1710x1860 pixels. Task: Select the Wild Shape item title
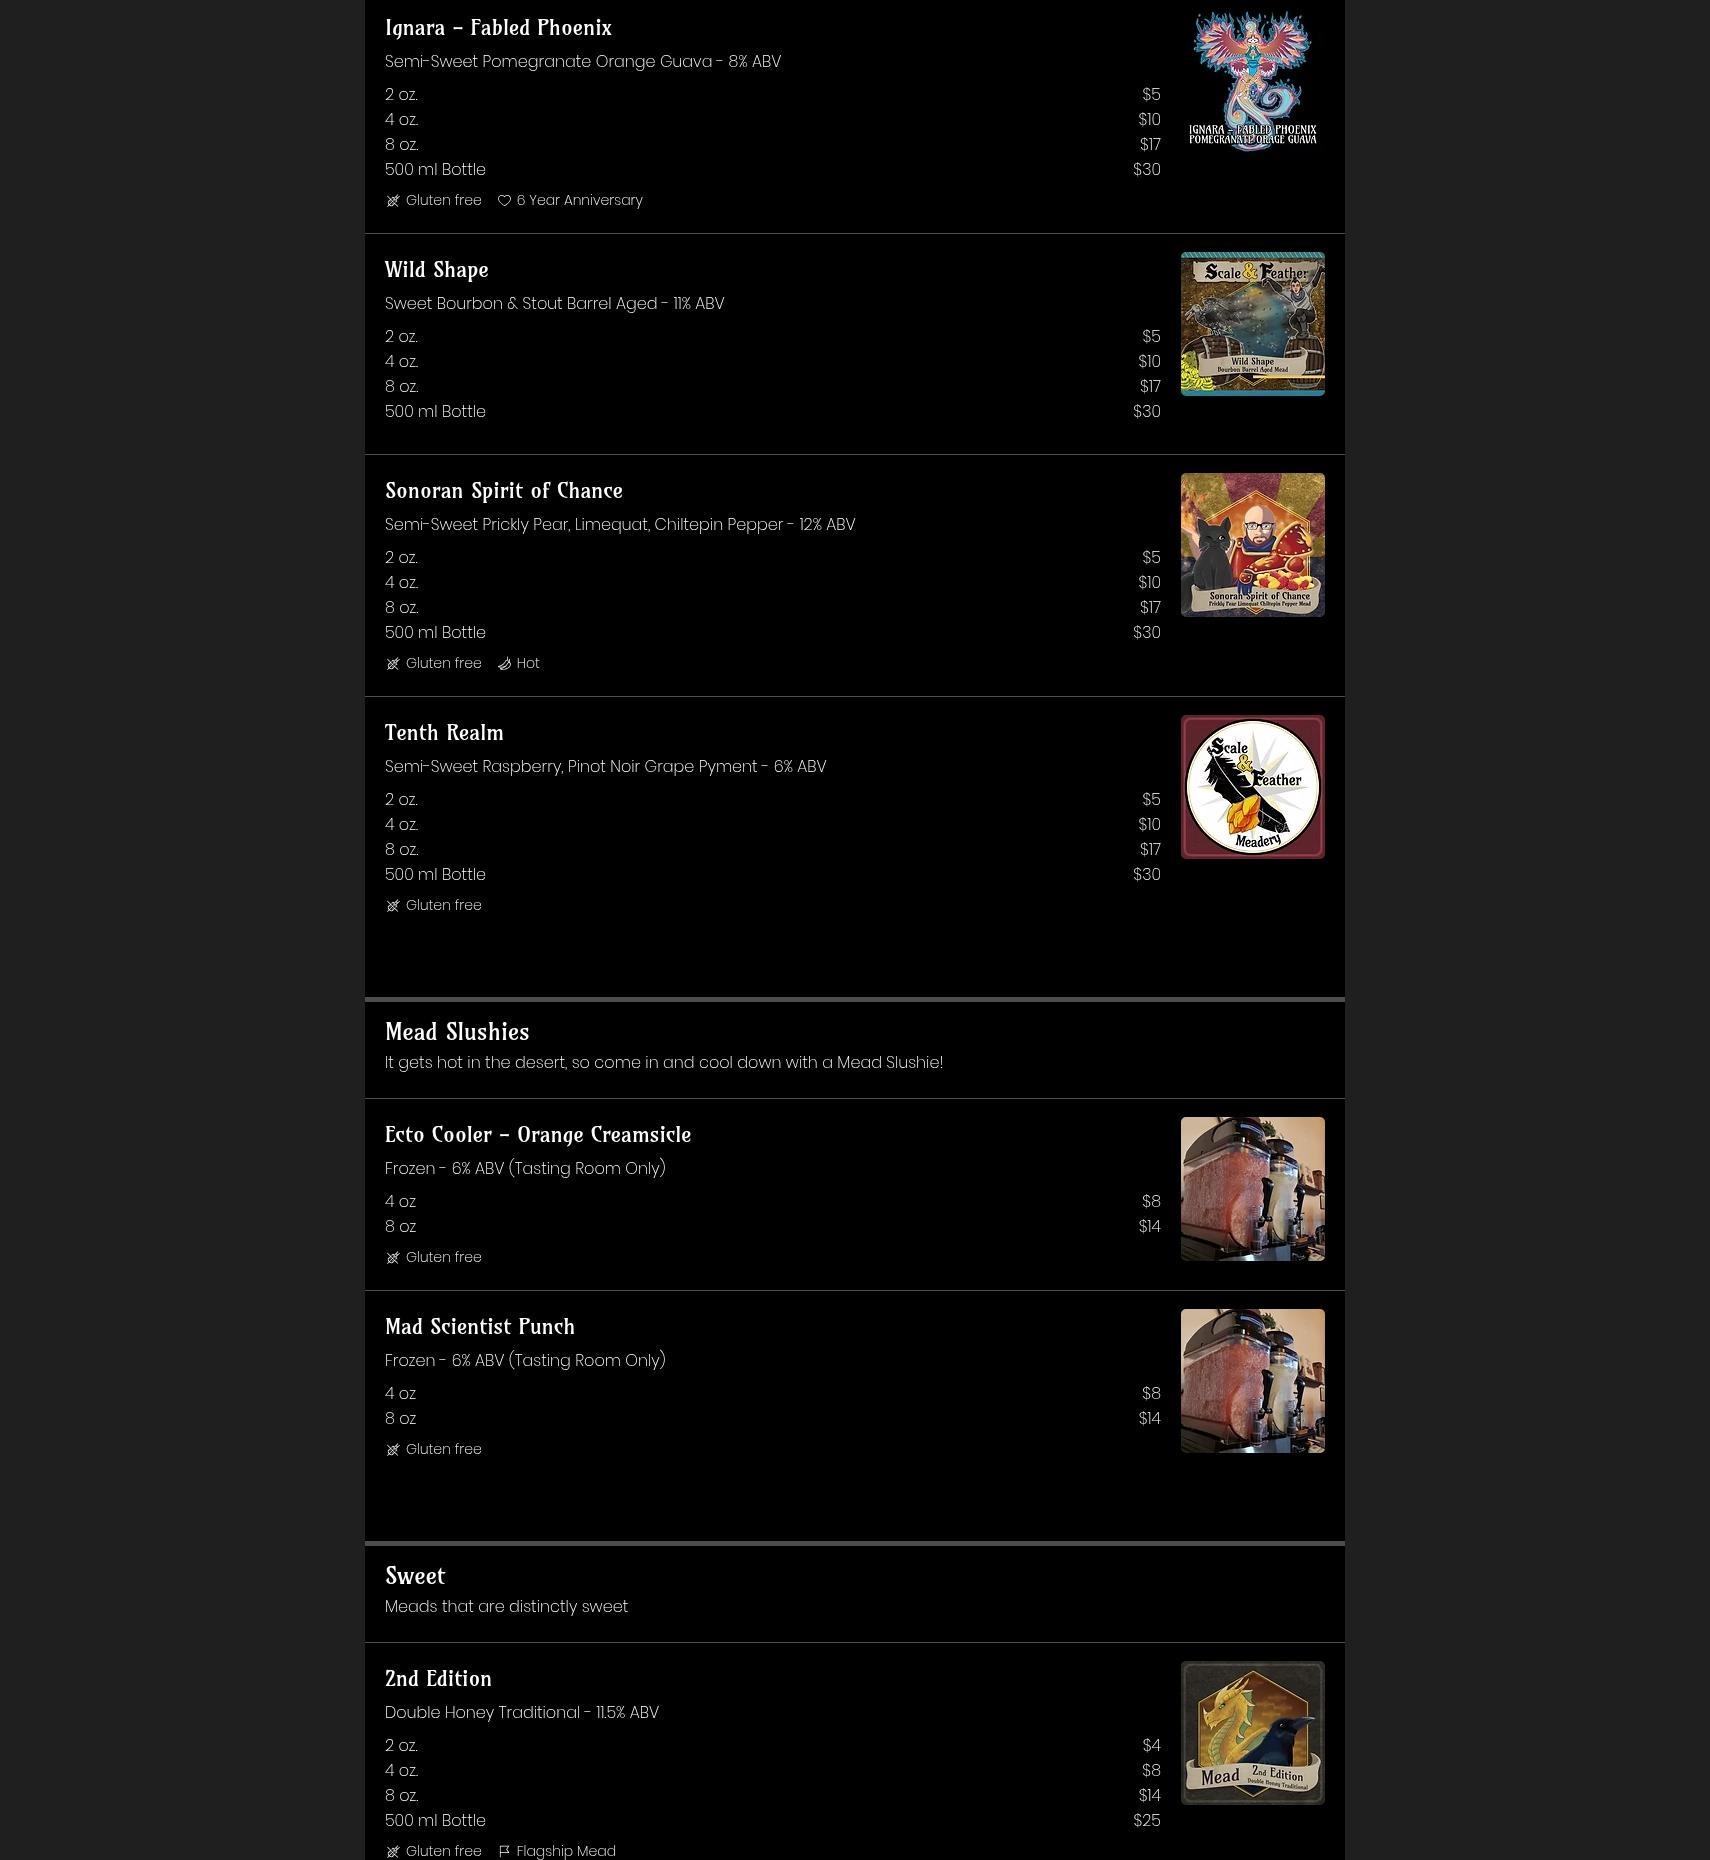pos(437,270)
